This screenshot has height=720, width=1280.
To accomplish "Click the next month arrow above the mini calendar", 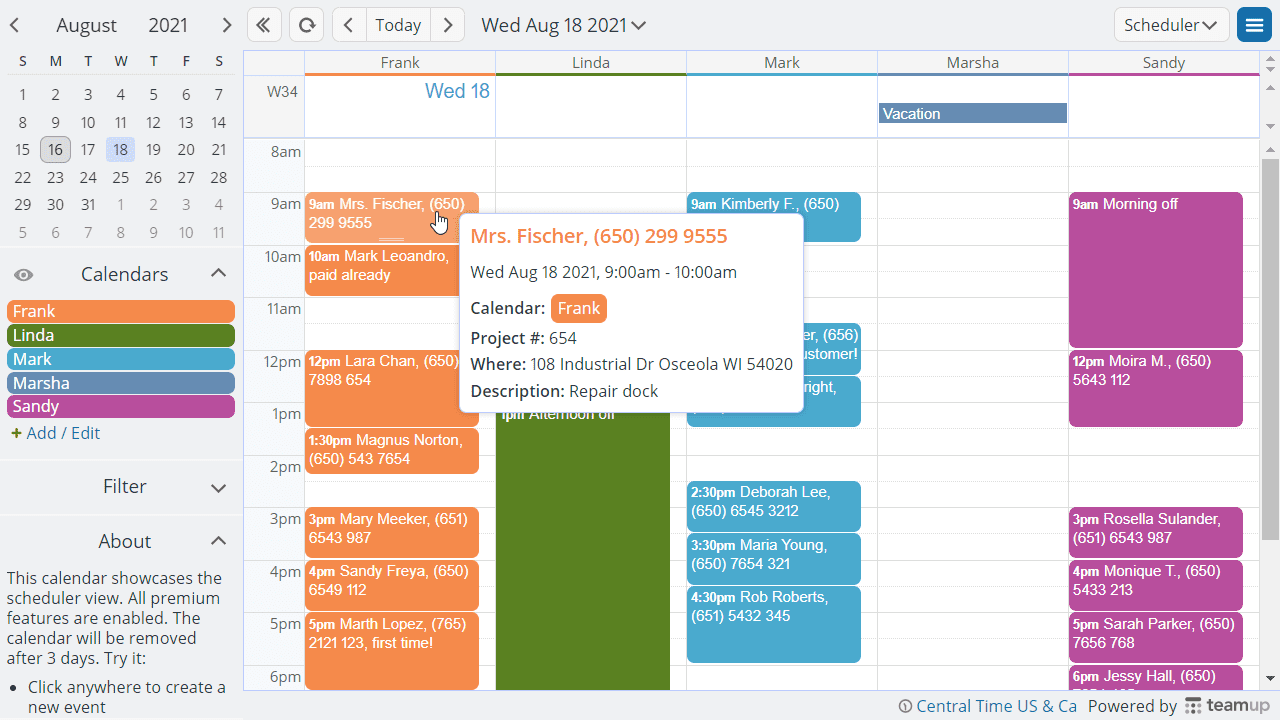I will tap(226, 24).
